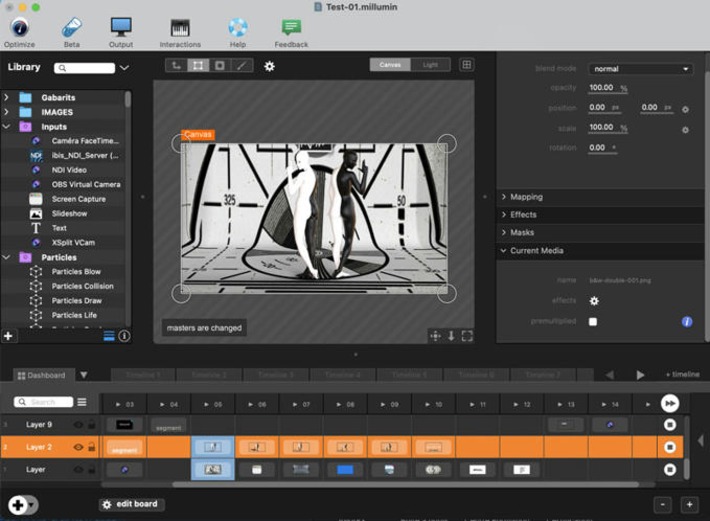710x521 pixels.
Task: Select the line drawing tool
Action: coord(242,66)
